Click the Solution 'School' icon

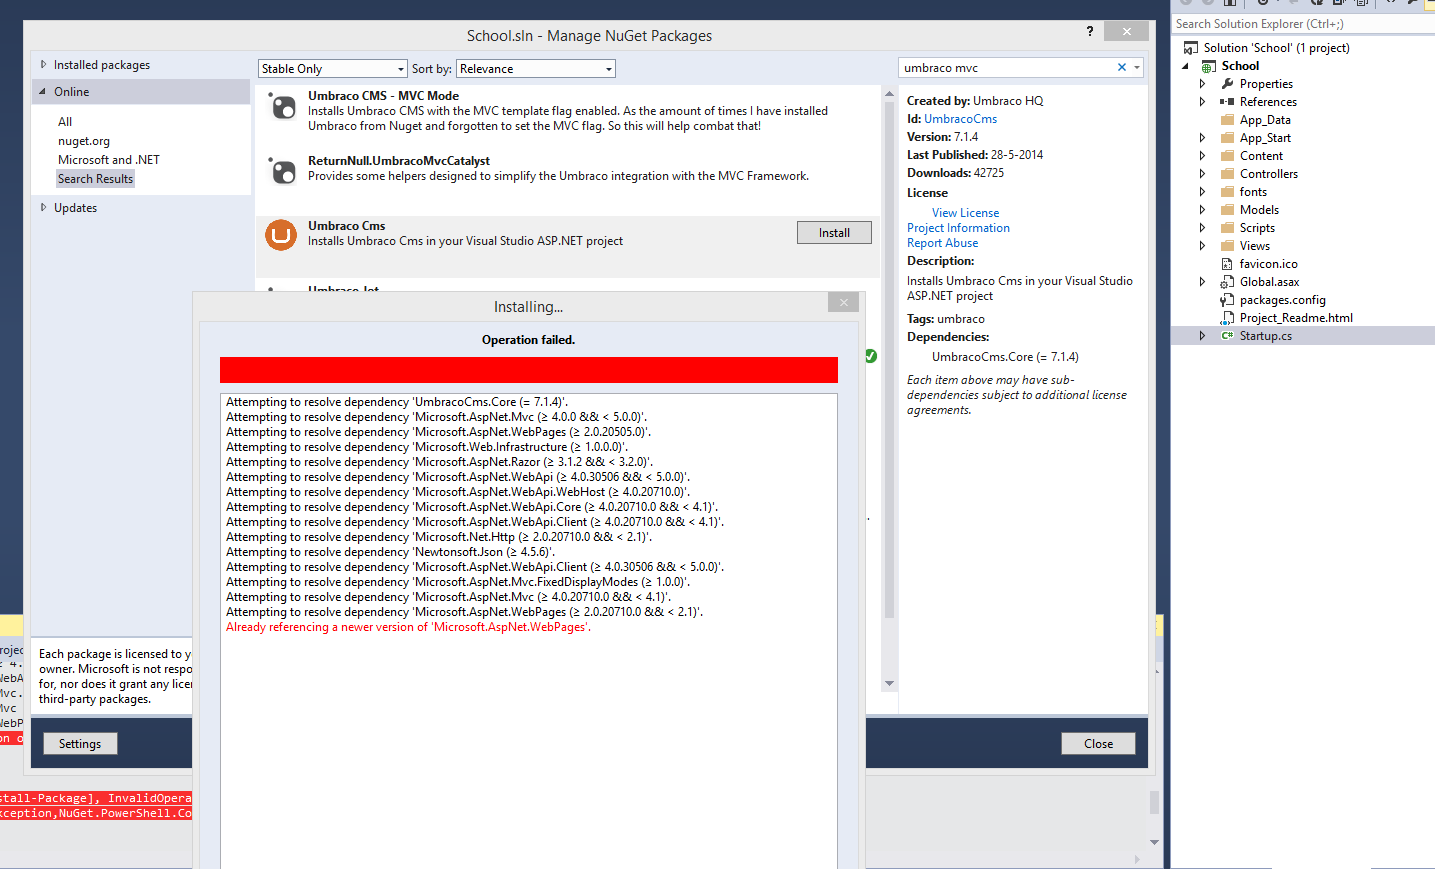[x=1191, y=48]
